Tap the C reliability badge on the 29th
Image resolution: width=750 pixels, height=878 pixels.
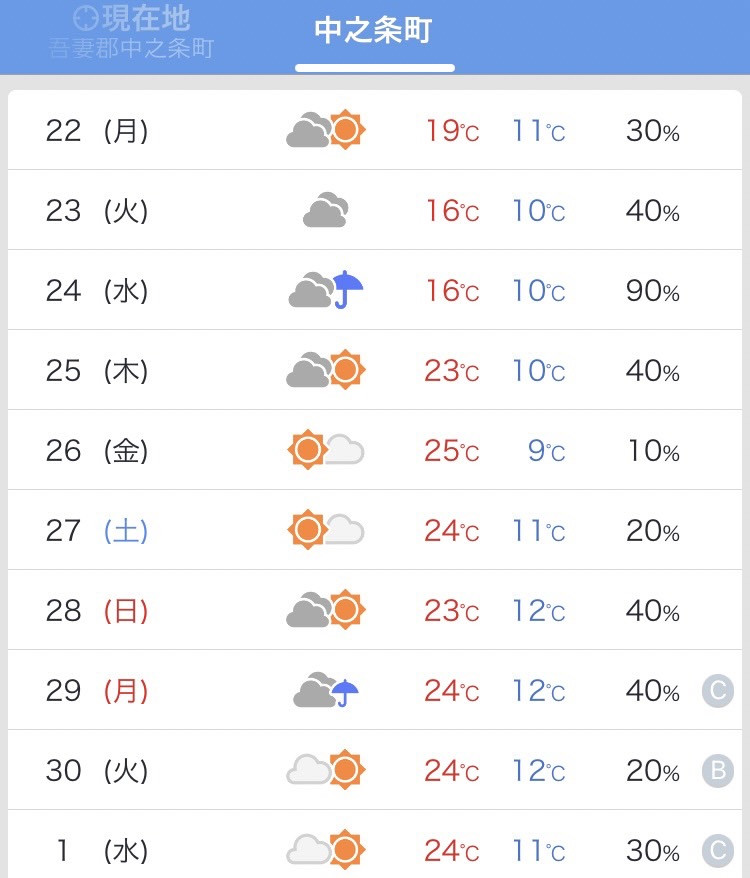718,690
